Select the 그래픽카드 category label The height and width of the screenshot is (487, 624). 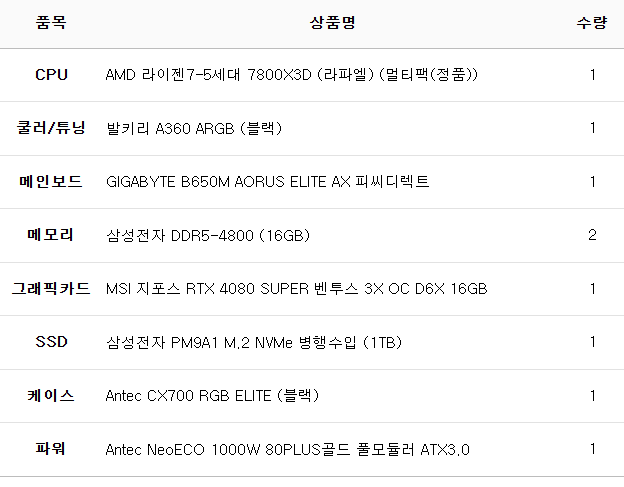tap(51, 289)
